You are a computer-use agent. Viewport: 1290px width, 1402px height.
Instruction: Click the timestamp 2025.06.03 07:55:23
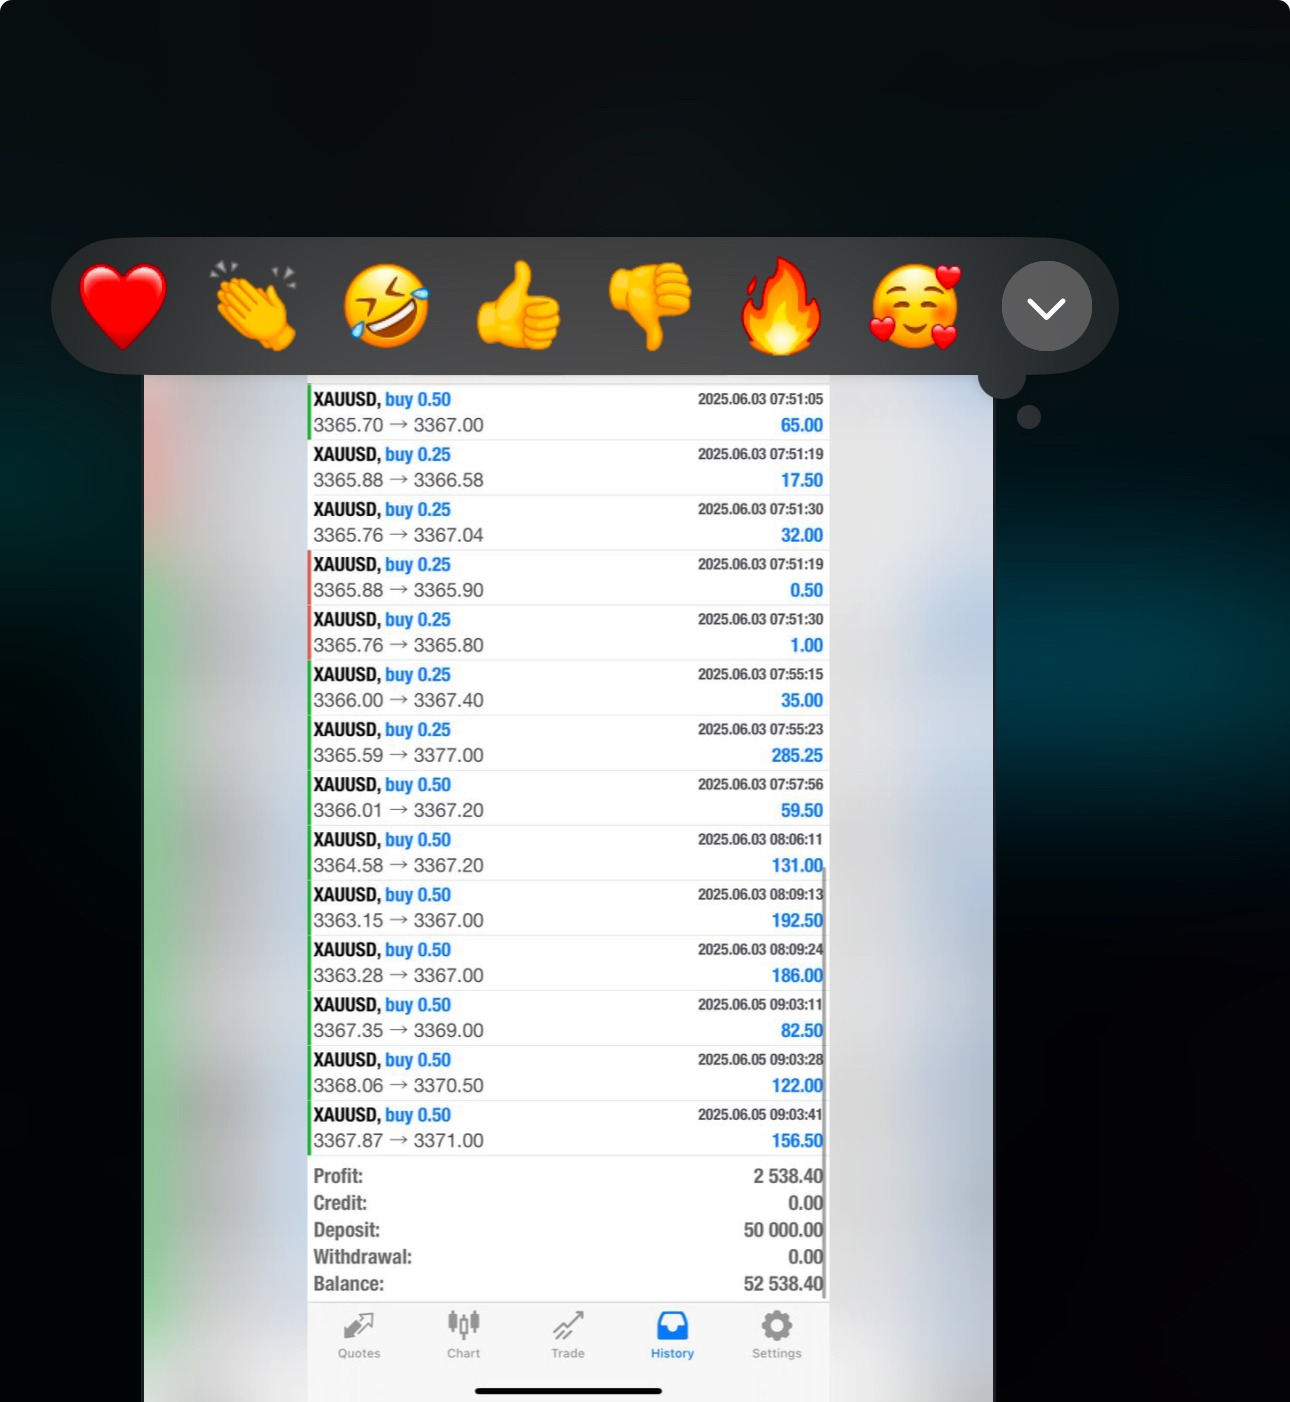click(x=760, y=729)
